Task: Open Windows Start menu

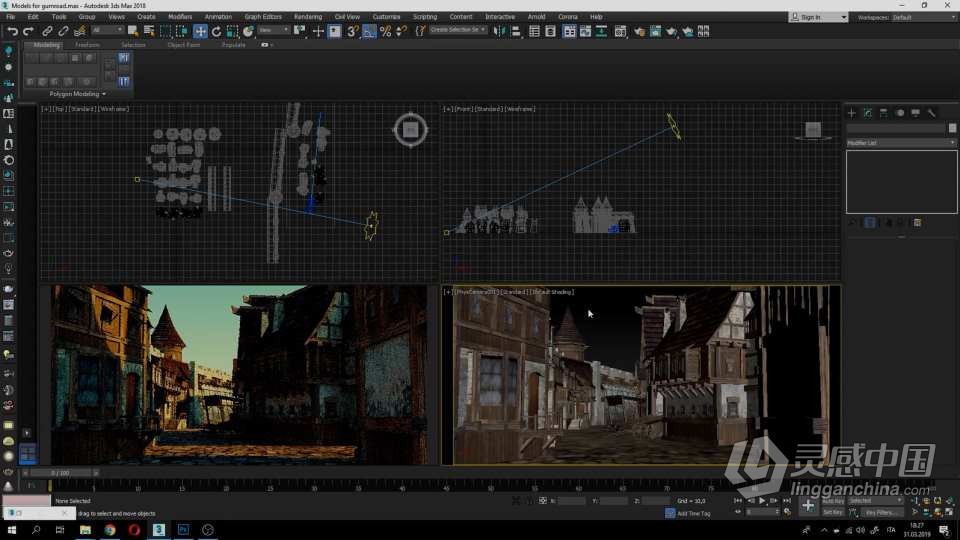Action: coord(12,530)
